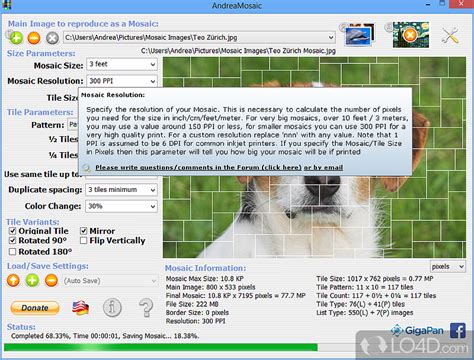Open the wrench and screwdriver options icon
Screen dimensions: 474x360
[x=450, y=36]
